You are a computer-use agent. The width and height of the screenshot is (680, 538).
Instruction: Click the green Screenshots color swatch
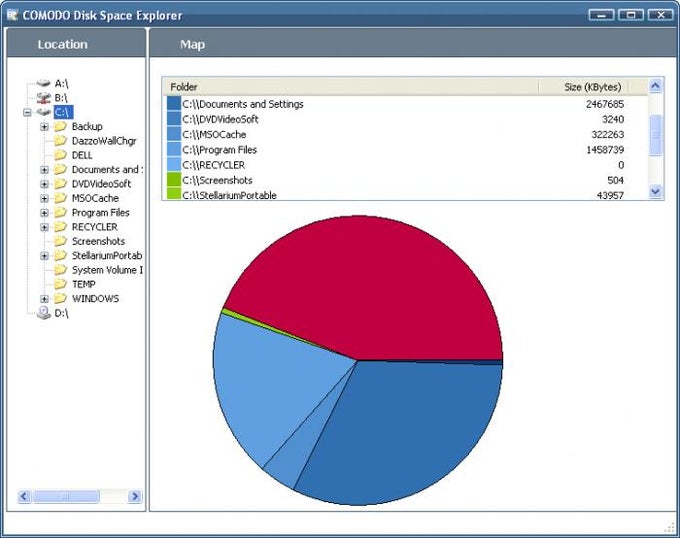174,179
